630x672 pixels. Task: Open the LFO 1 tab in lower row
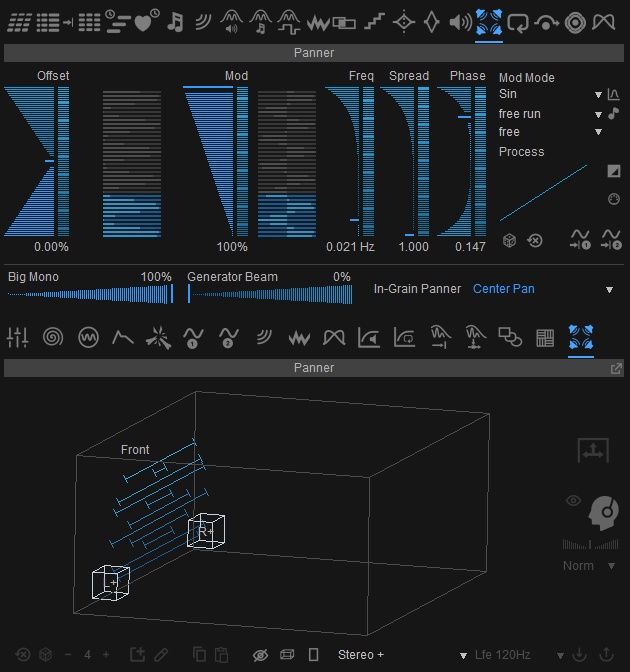[193, 338]
